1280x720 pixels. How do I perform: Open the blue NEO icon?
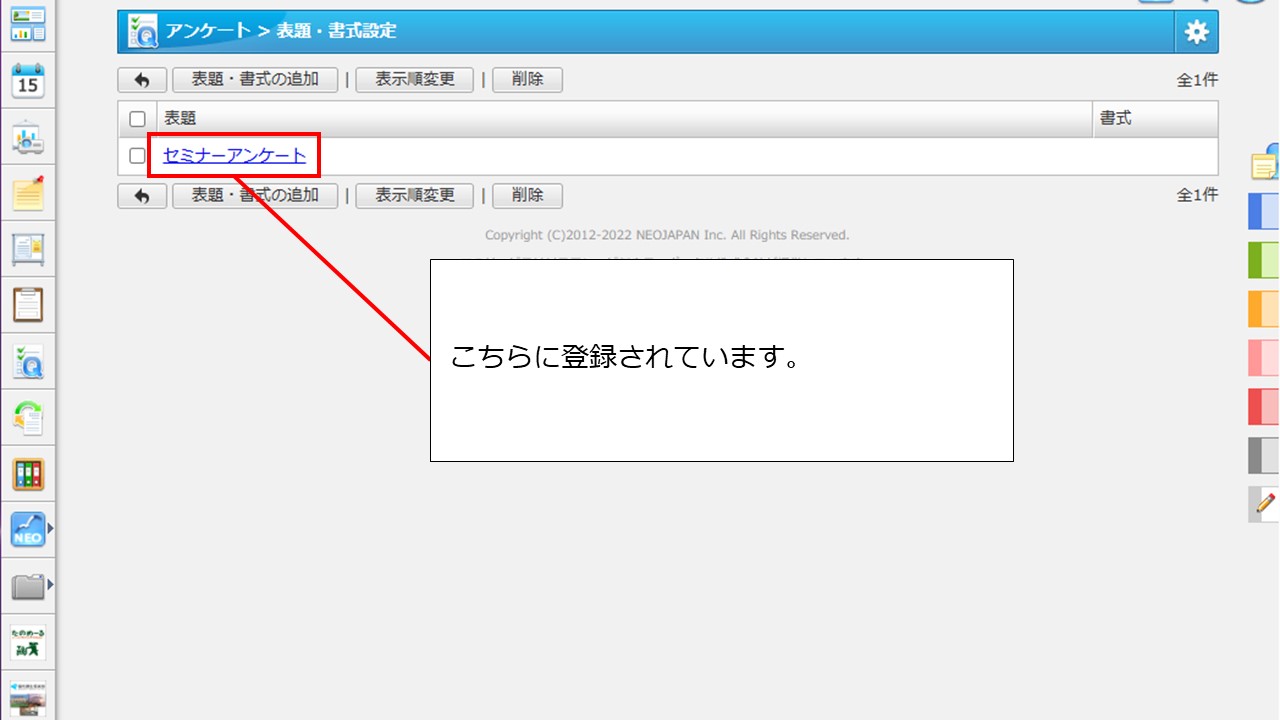coord(28,529)
